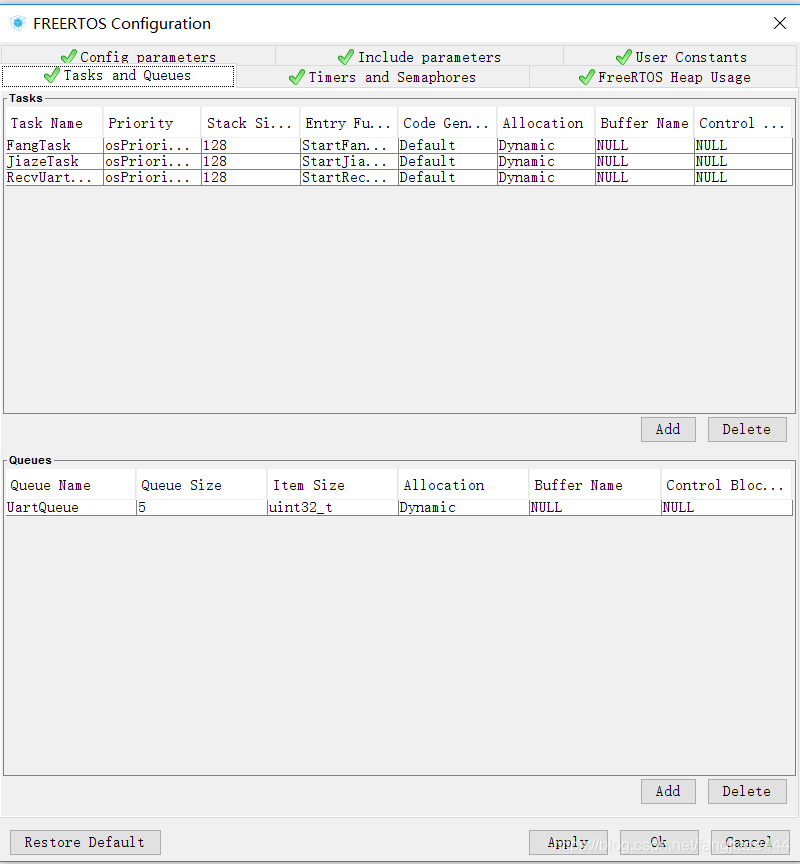Click the Cancel button
Image resolution: width=800 pixels, height=864 pixels.
[x=750, y=842]
